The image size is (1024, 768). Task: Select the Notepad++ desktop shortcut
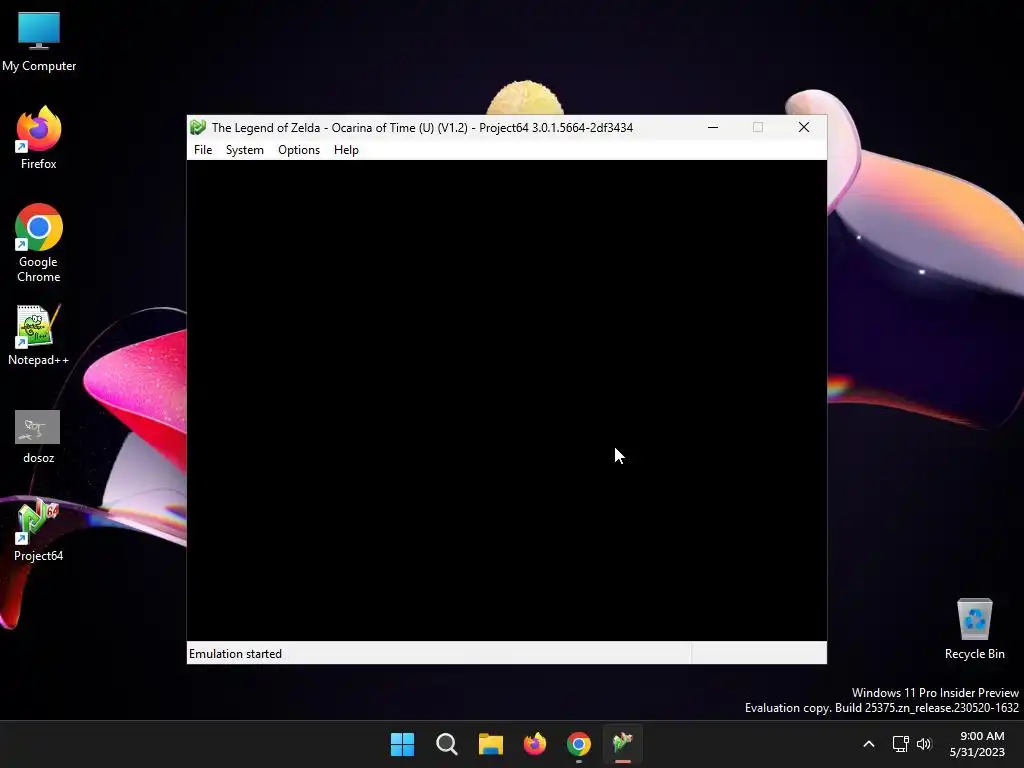point(39,335)
